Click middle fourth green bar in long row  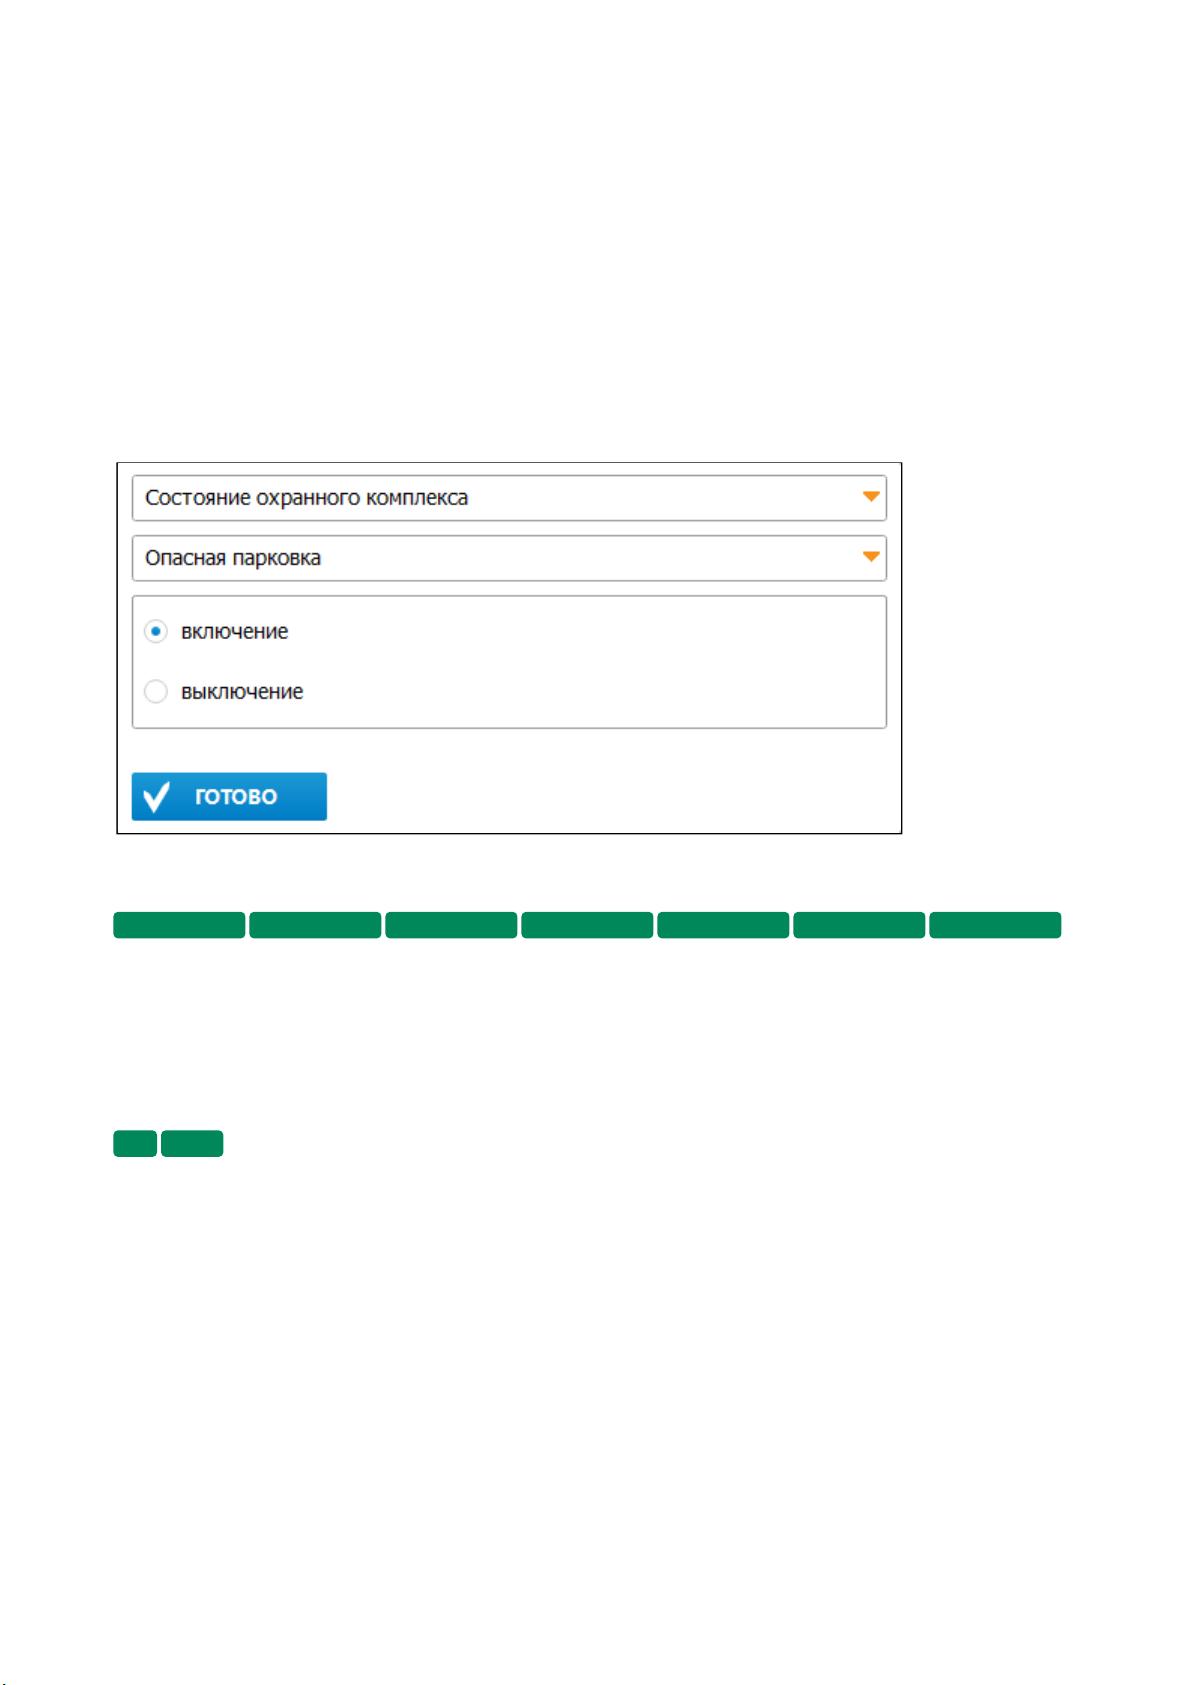(x=587, y=925)
